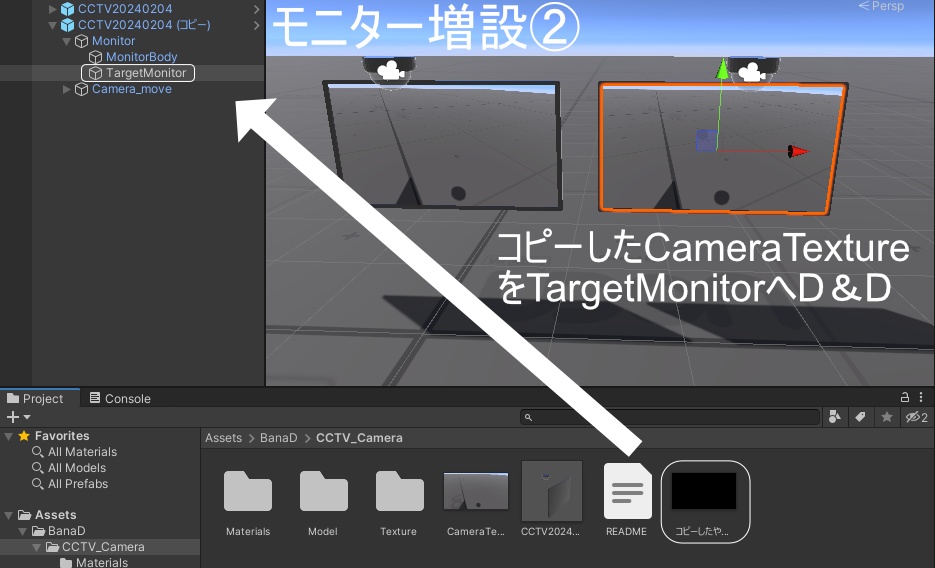
Task: Select the Model folder icon in grid
Action: [323, 491]
